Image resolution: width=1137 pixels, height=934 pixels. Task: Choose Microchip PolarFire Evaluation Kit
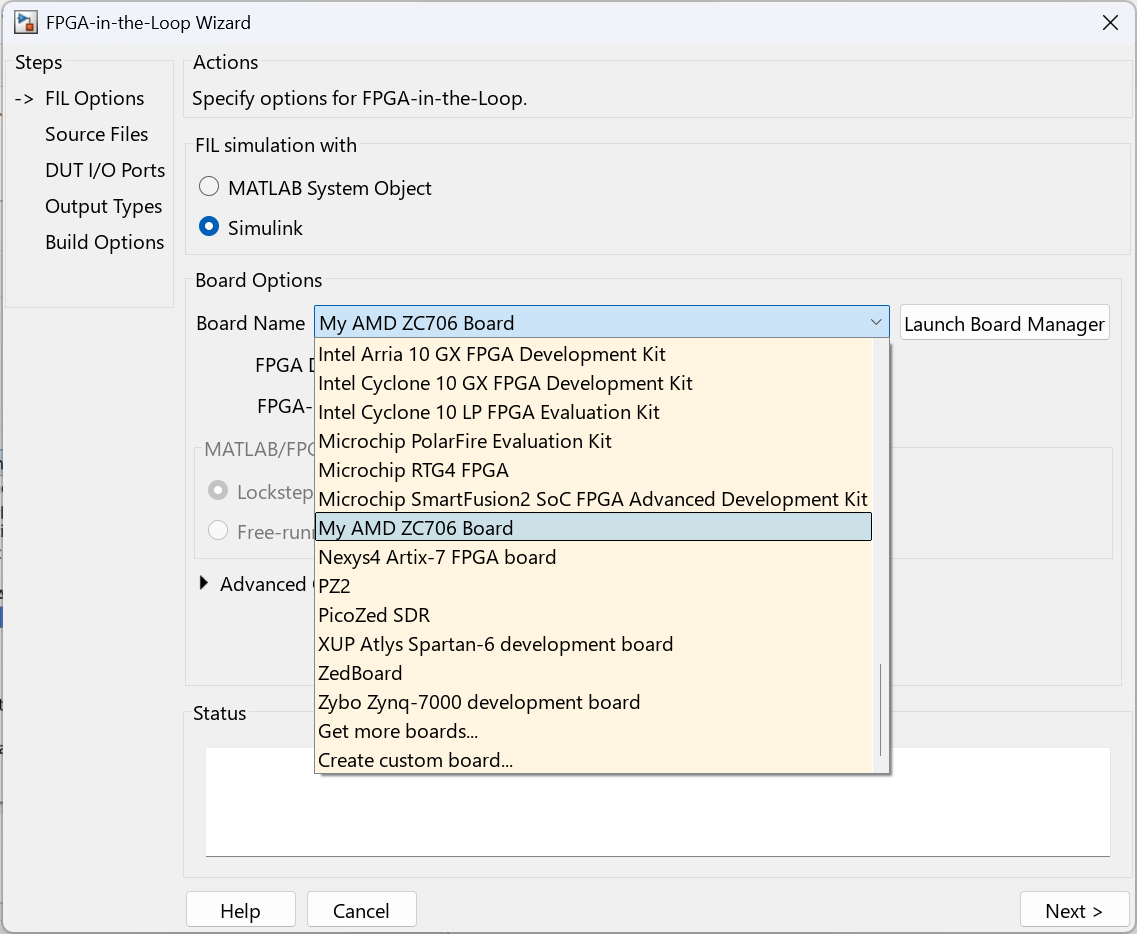465,441
